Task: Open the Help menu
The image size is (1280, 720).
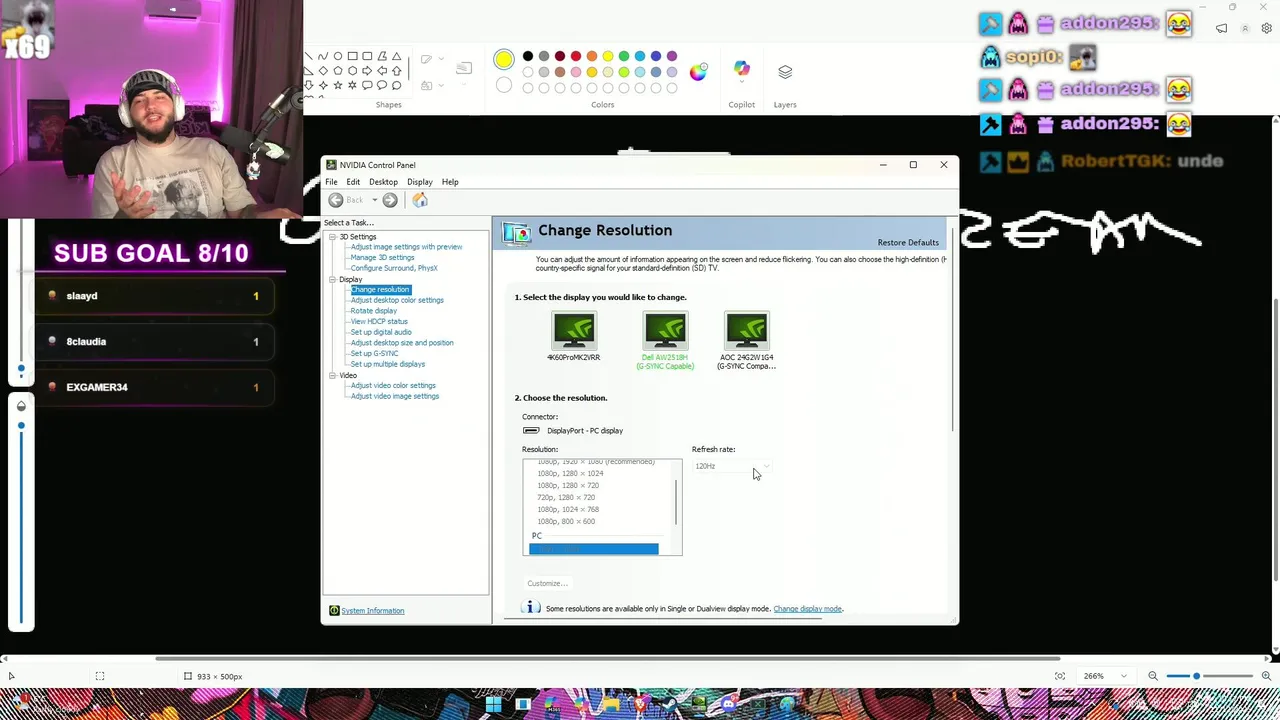Action: point(450,182)
